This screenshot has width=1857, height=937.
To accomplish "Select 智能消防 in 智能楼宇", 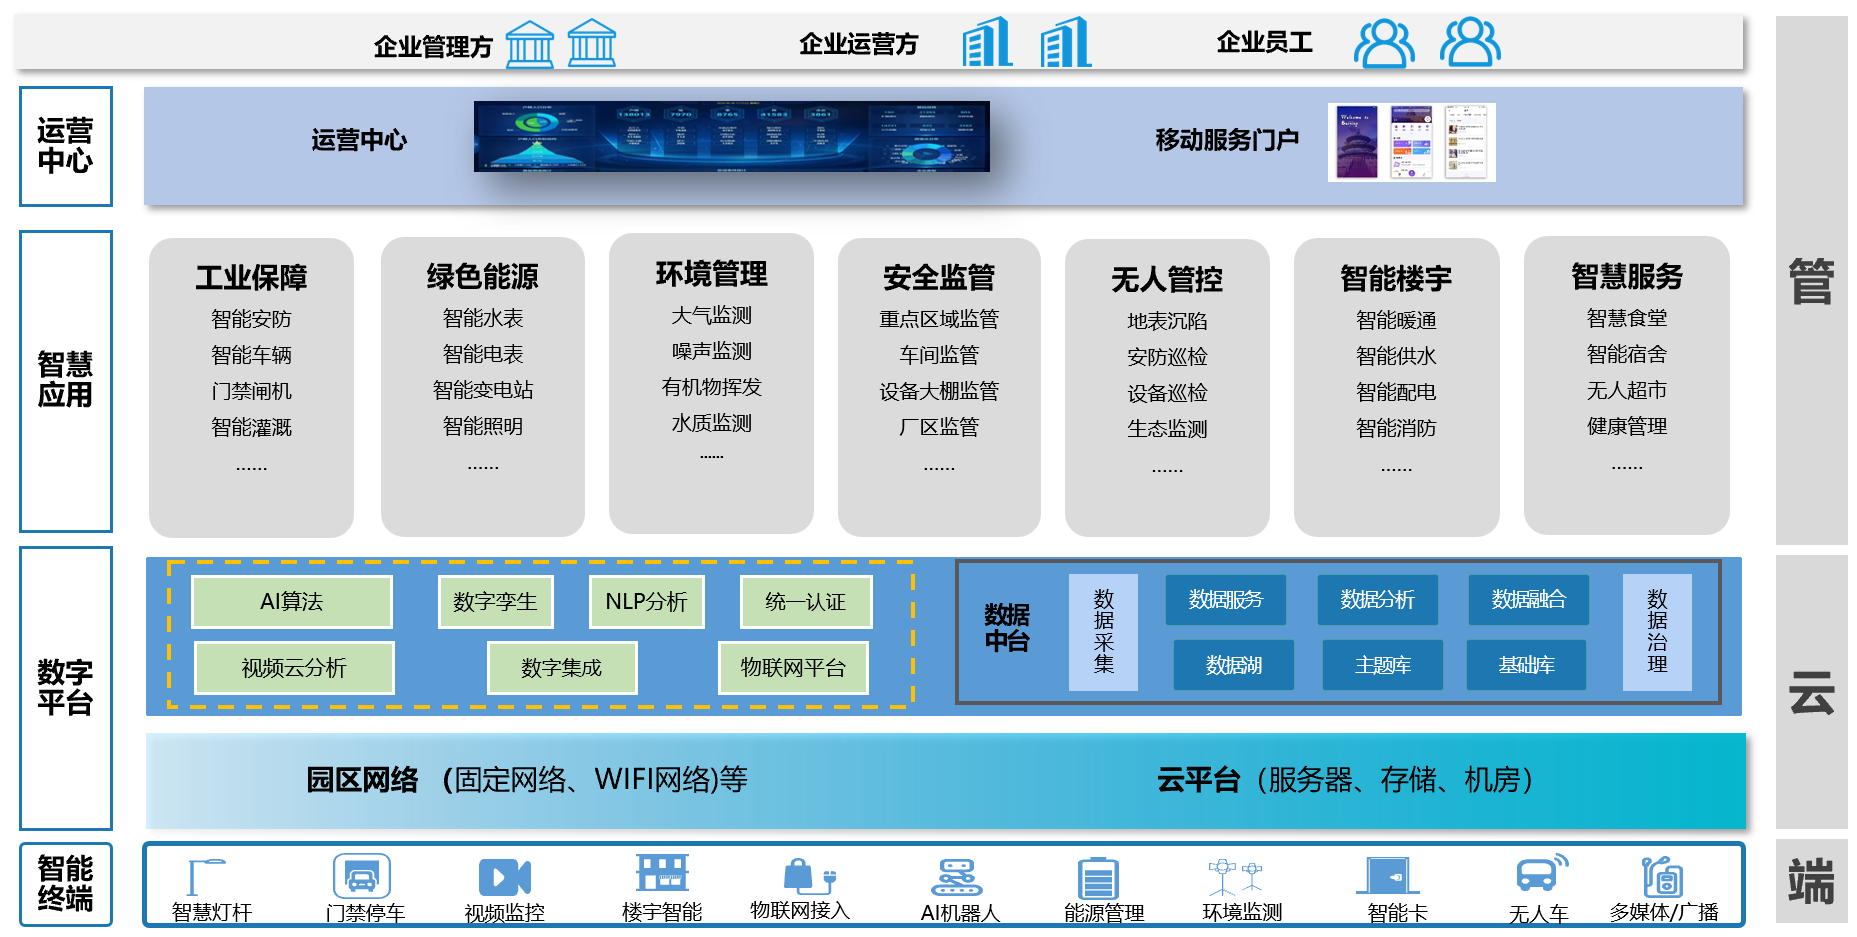I will point(1396,428).
